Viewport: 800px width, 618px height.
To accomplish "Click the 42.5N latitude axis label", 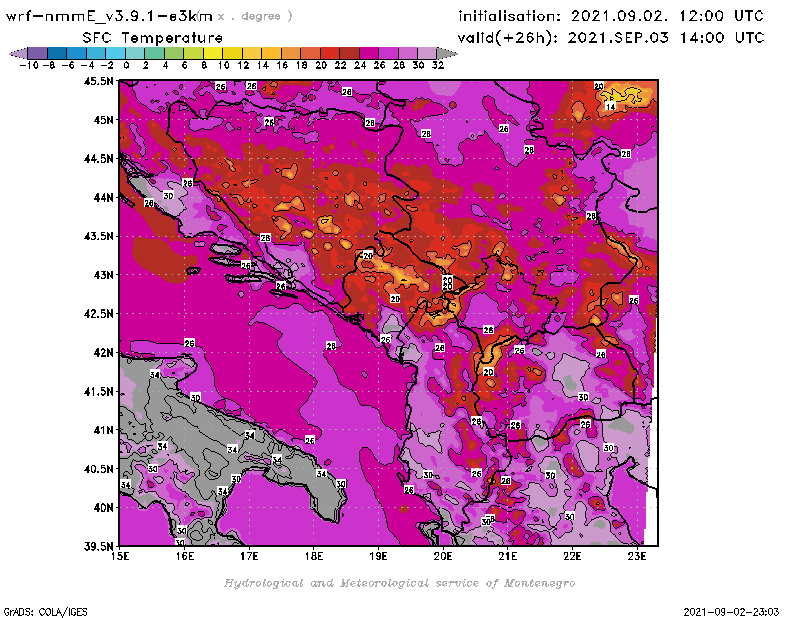I will pos(98,314).
